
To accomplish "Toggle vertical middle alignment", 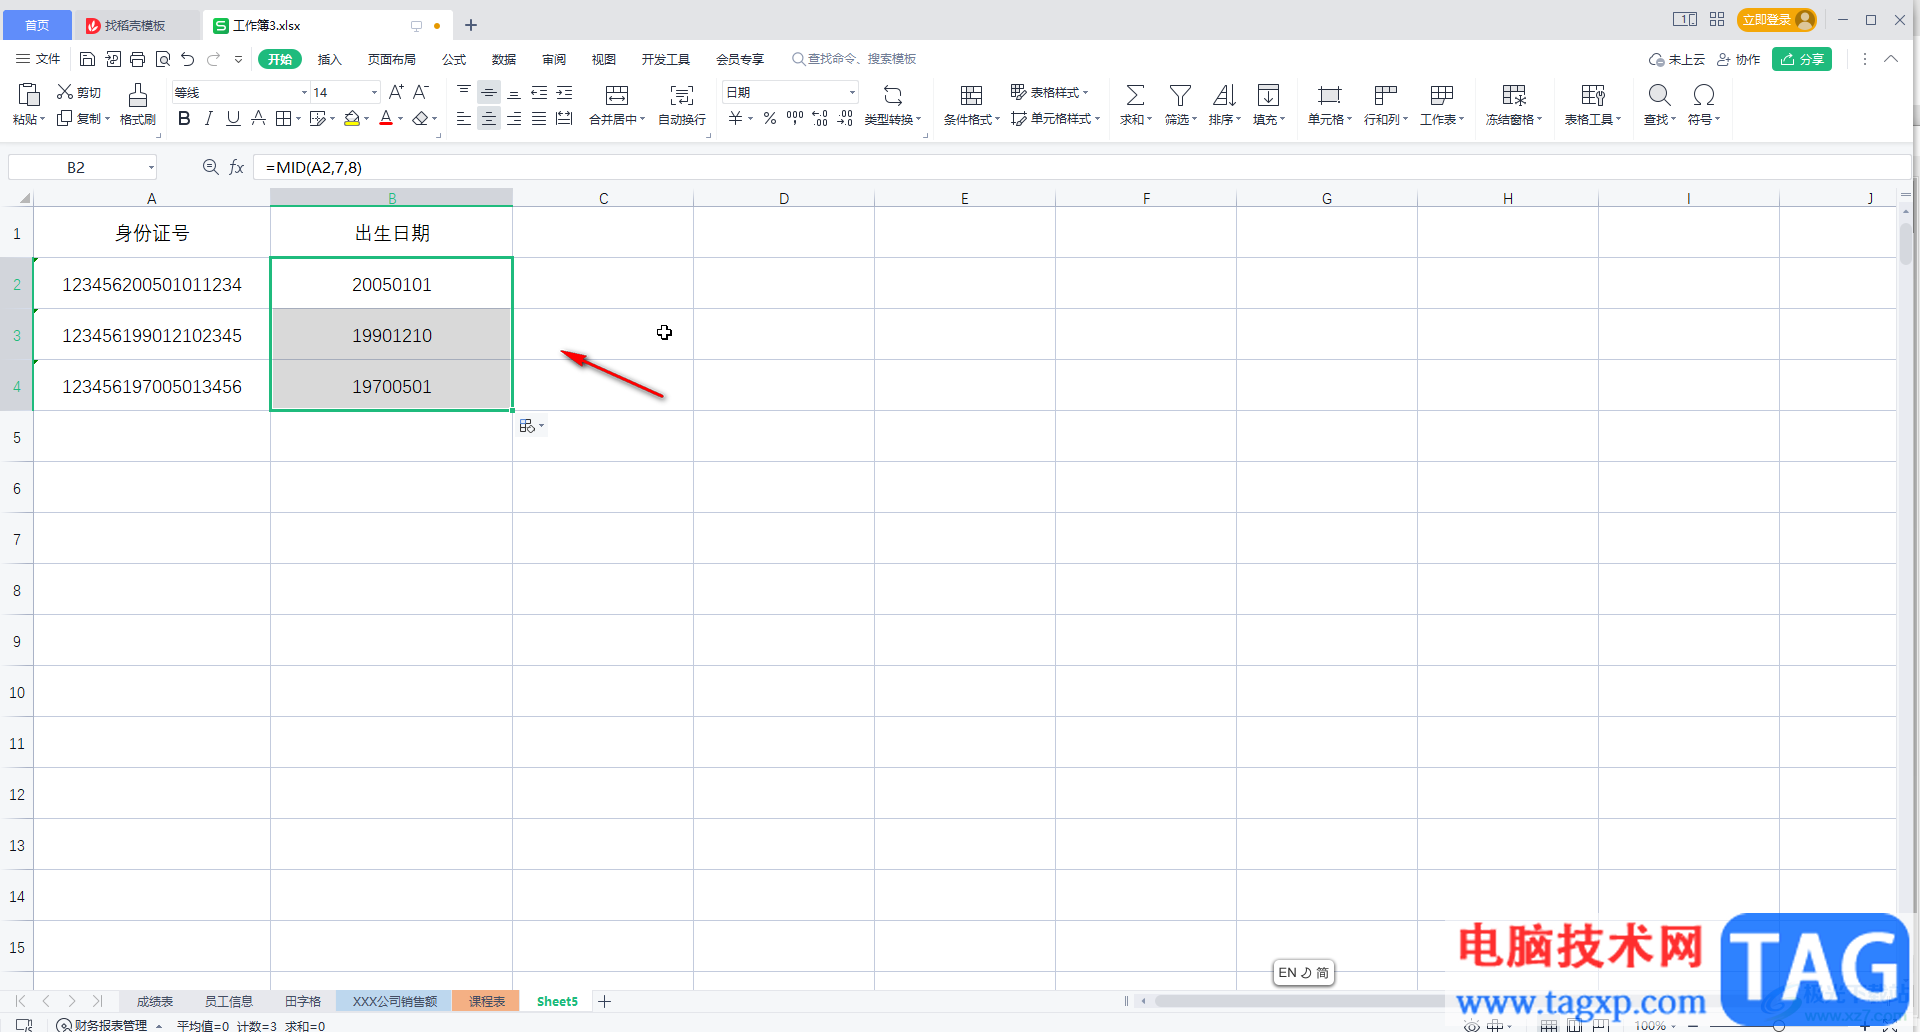I will pyautogui.click(x=488, y=92).
